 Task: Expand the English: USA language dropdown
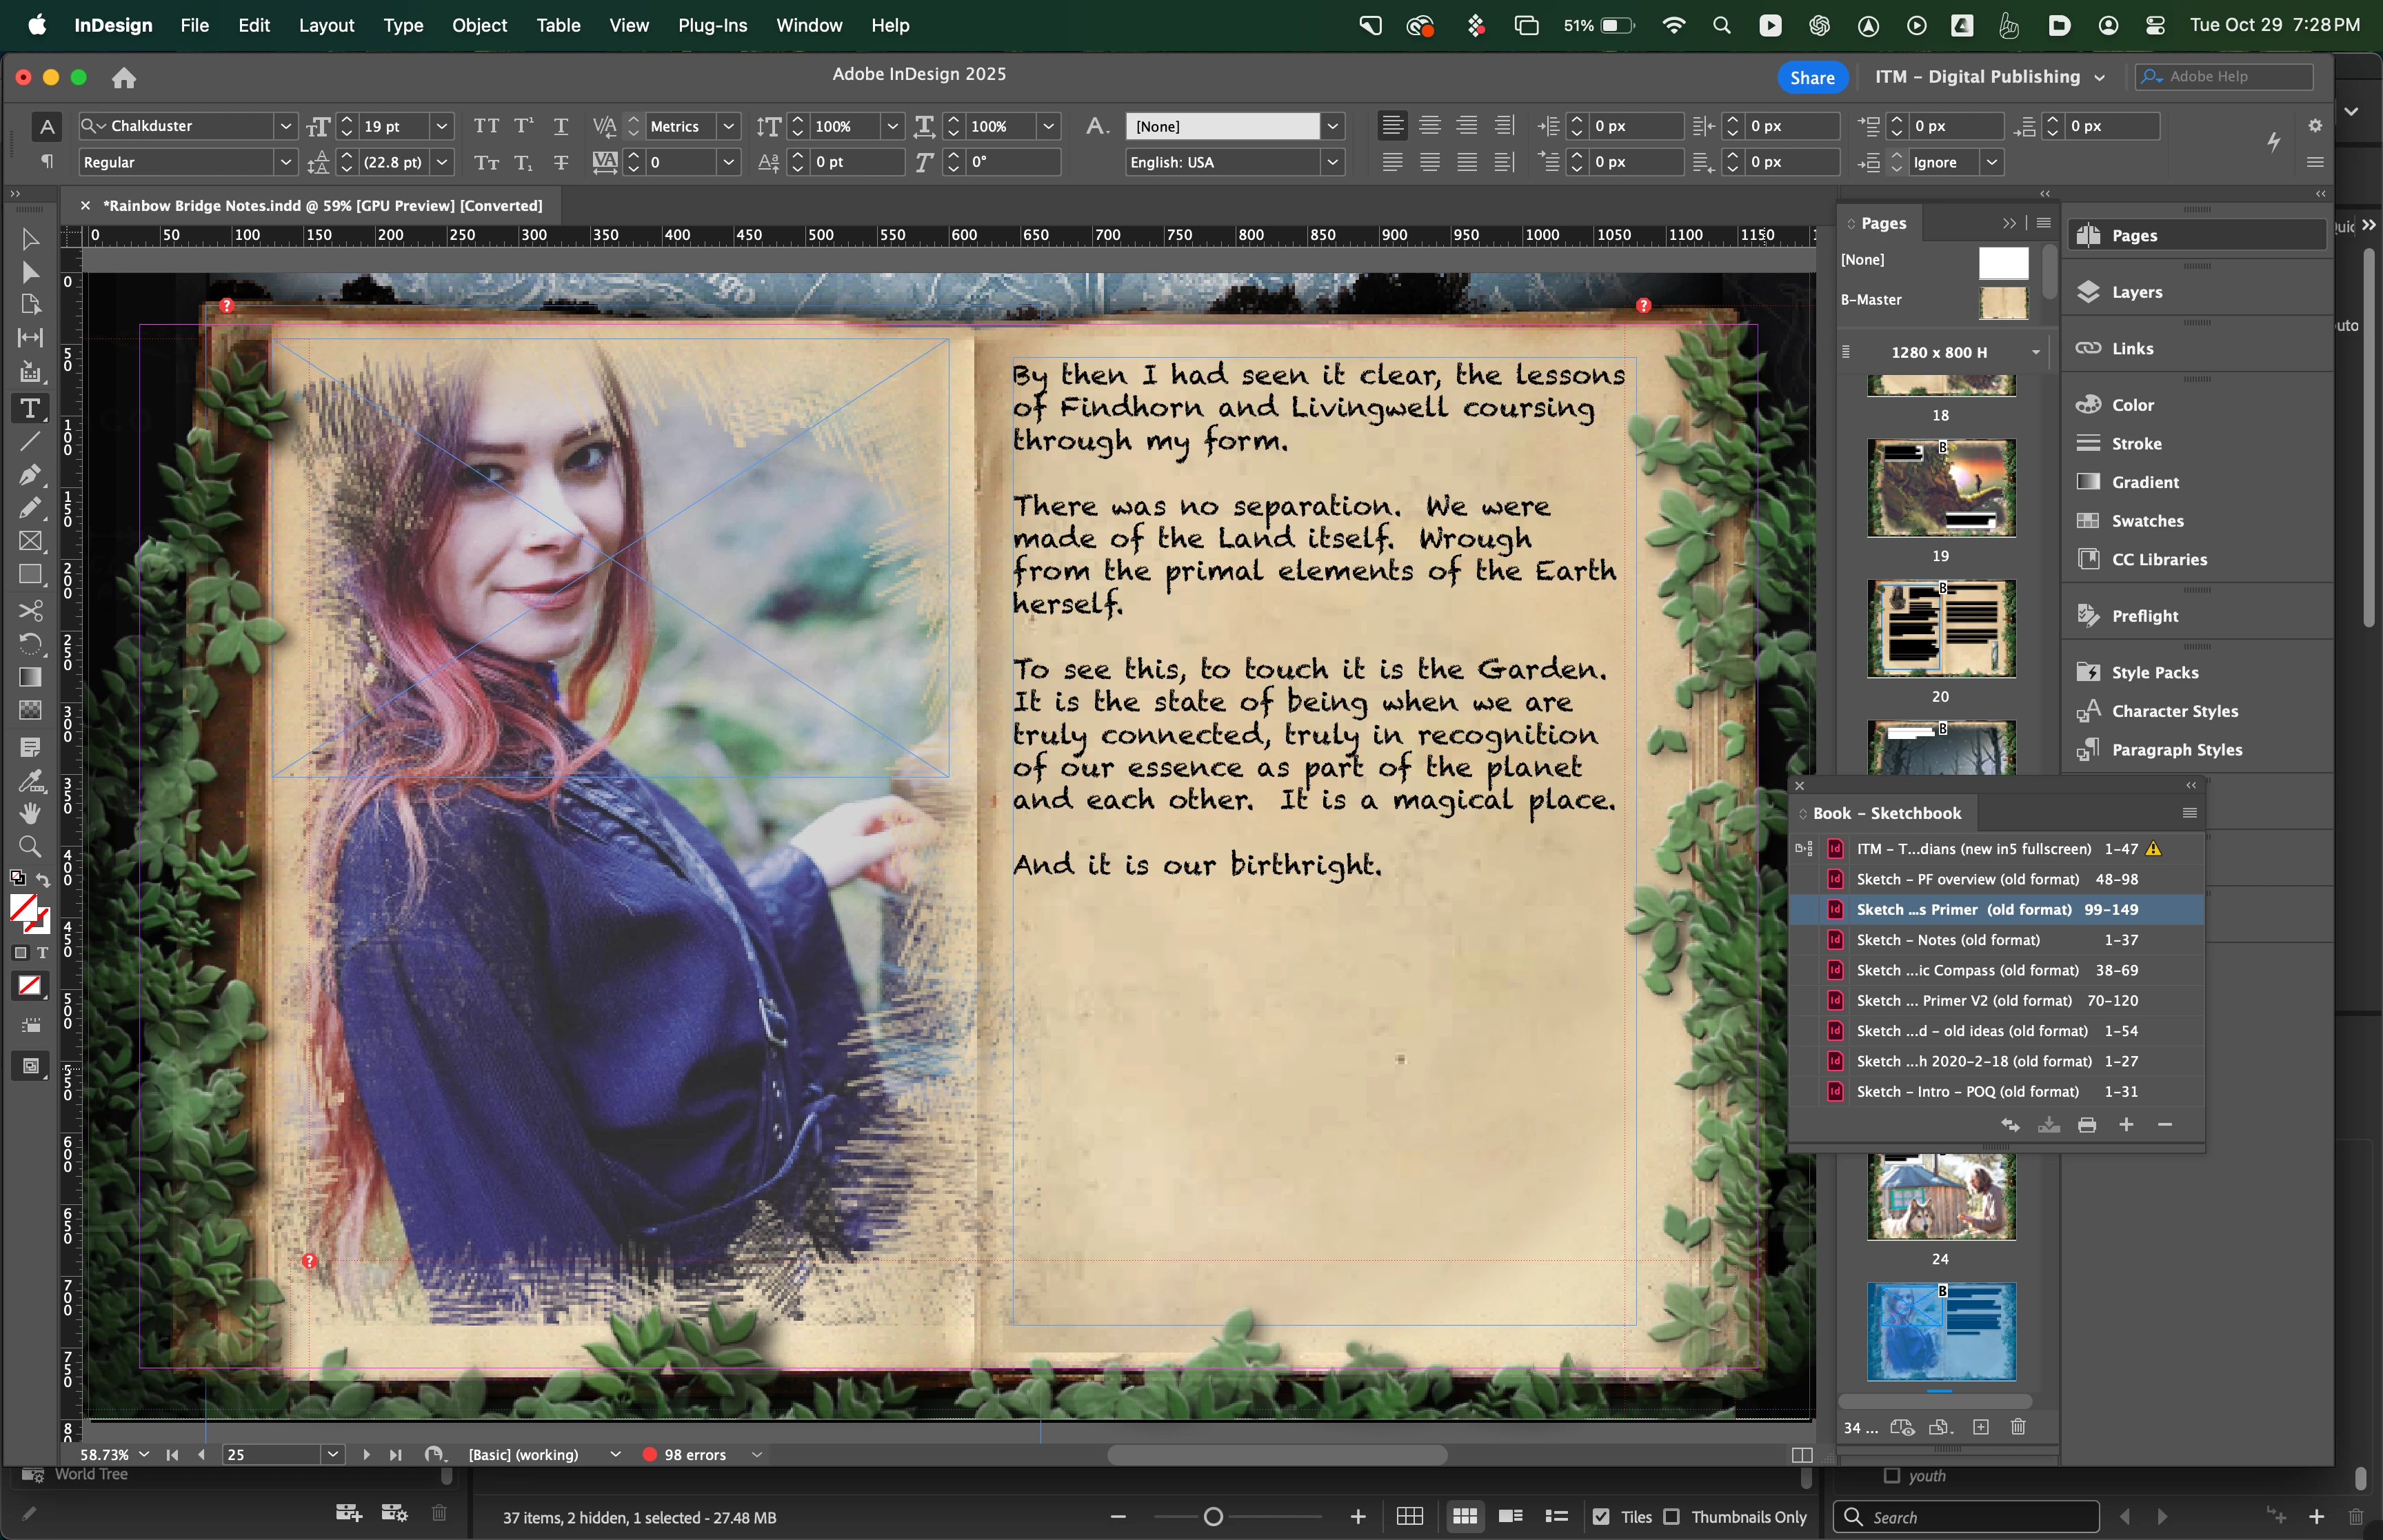coord(1332,162)
